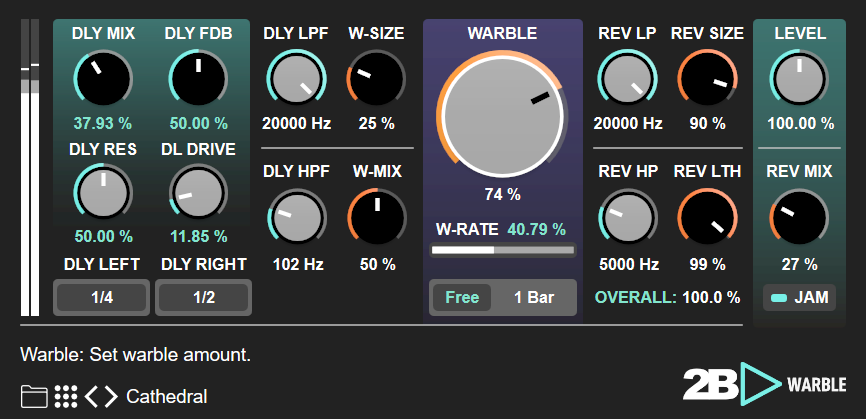
Task: Click the REV LP knob
Action: [x=627, y=78]
